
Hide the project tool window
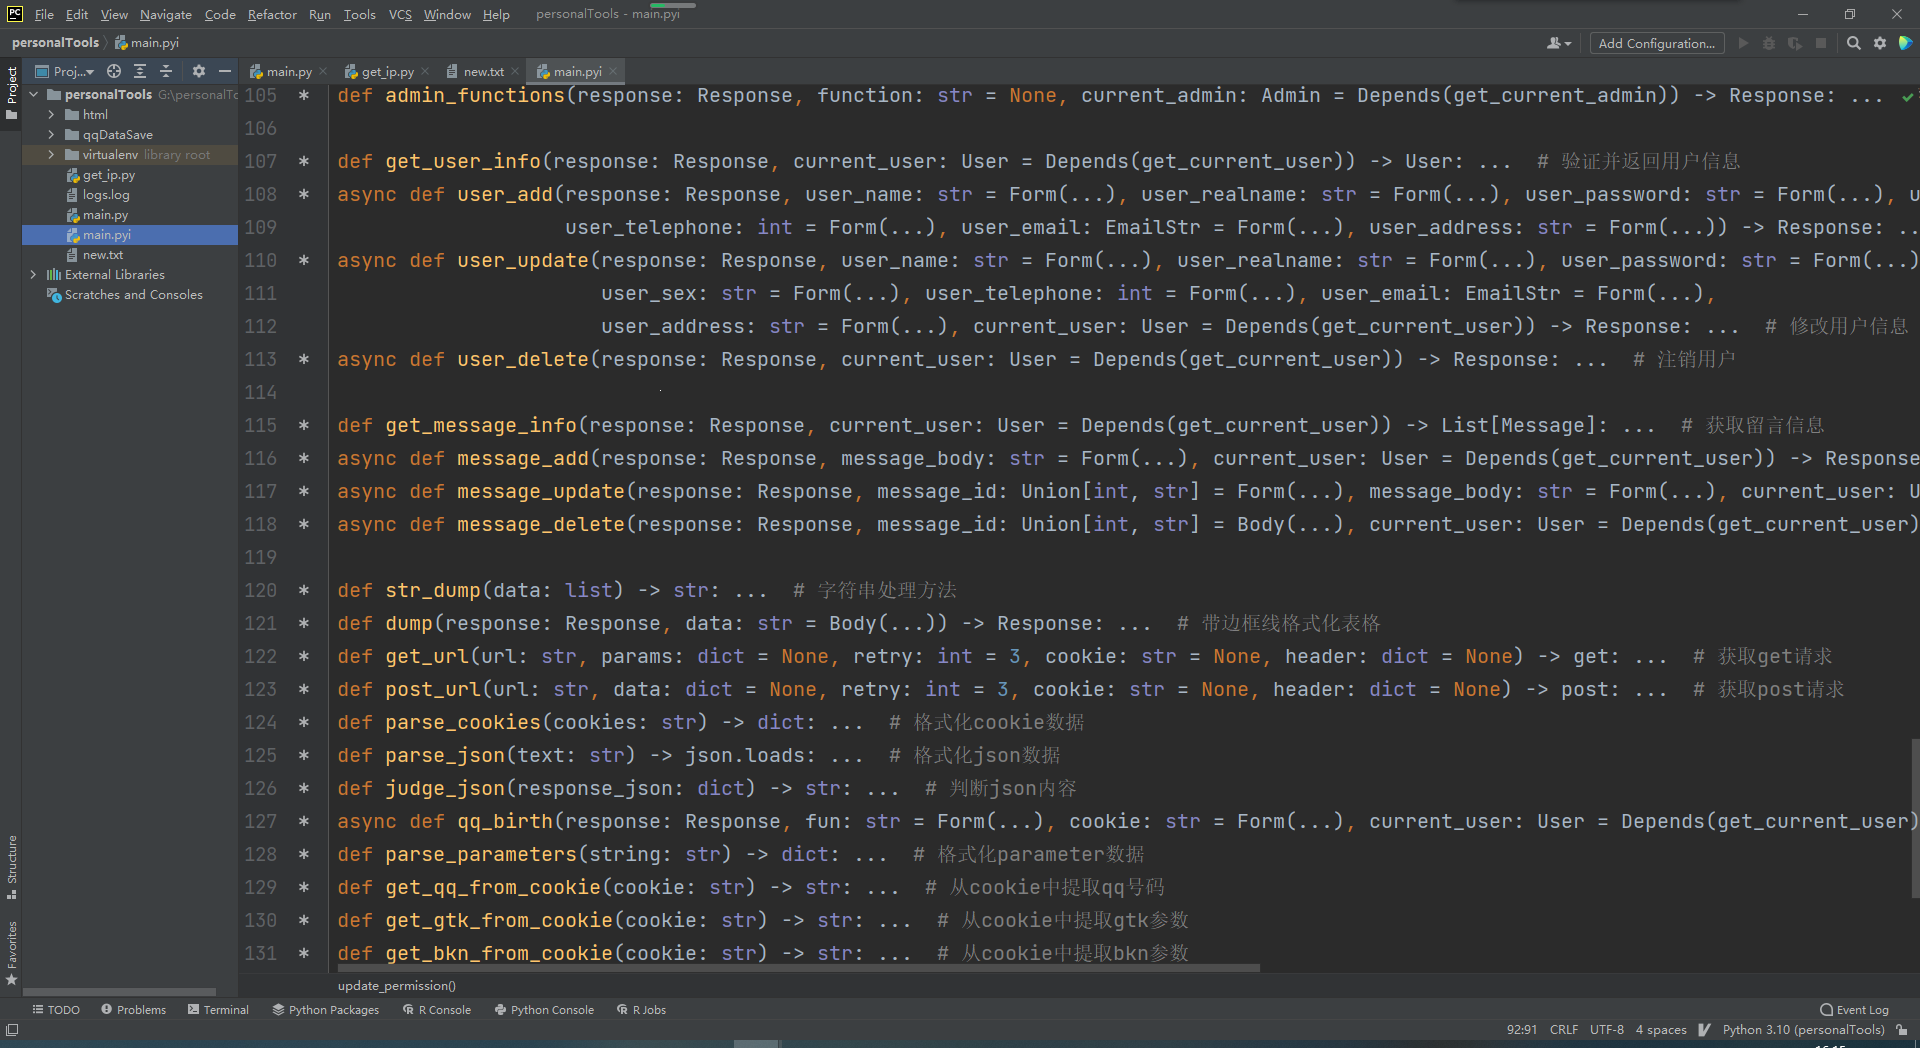click(x=225, y=71)
